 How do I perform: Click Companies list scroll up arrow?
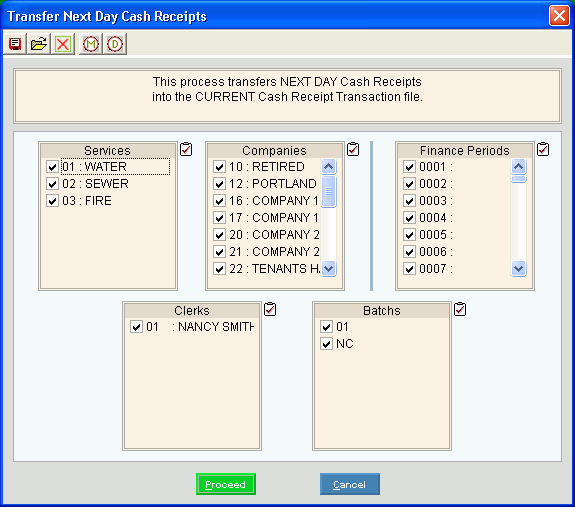pyautogui.click(x=329, y=167)
